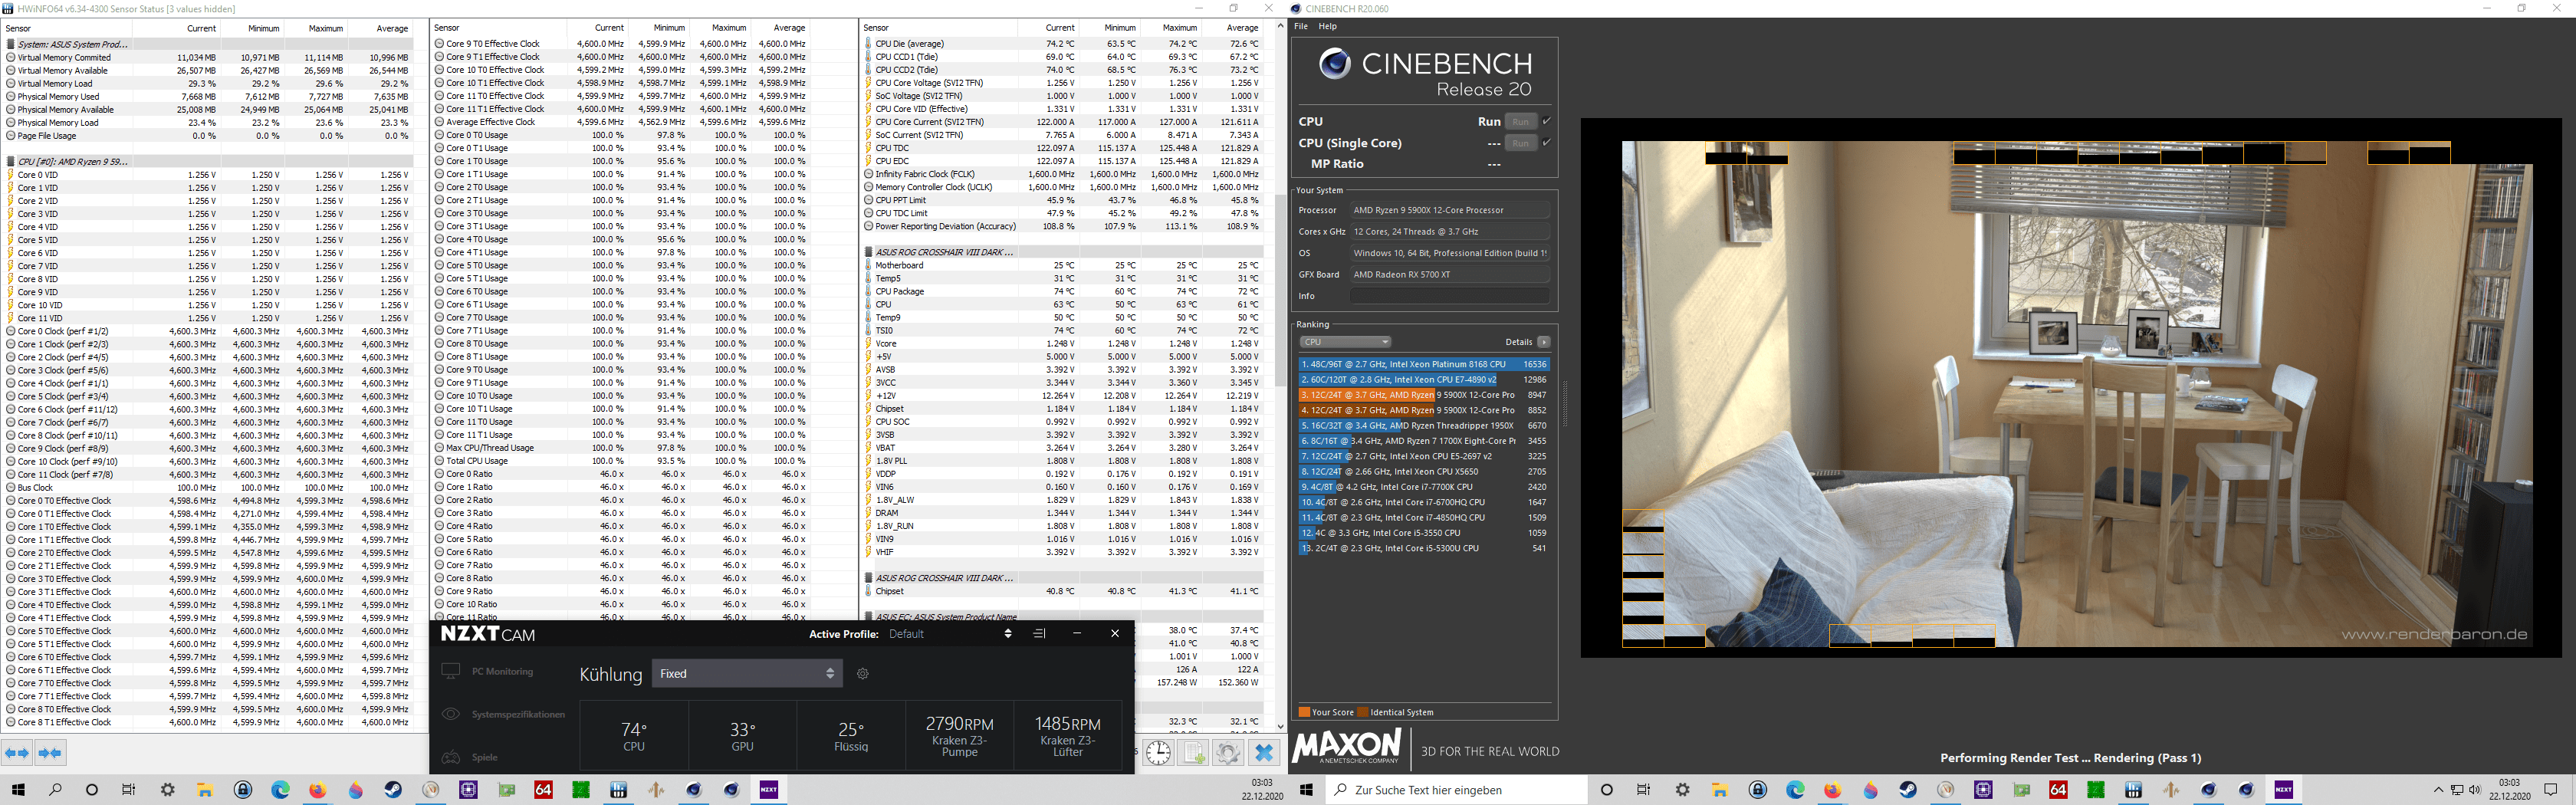
Task: Select the CPU [#0]: AMD Ryzen 9 sensor group
Action: [208, 161]
